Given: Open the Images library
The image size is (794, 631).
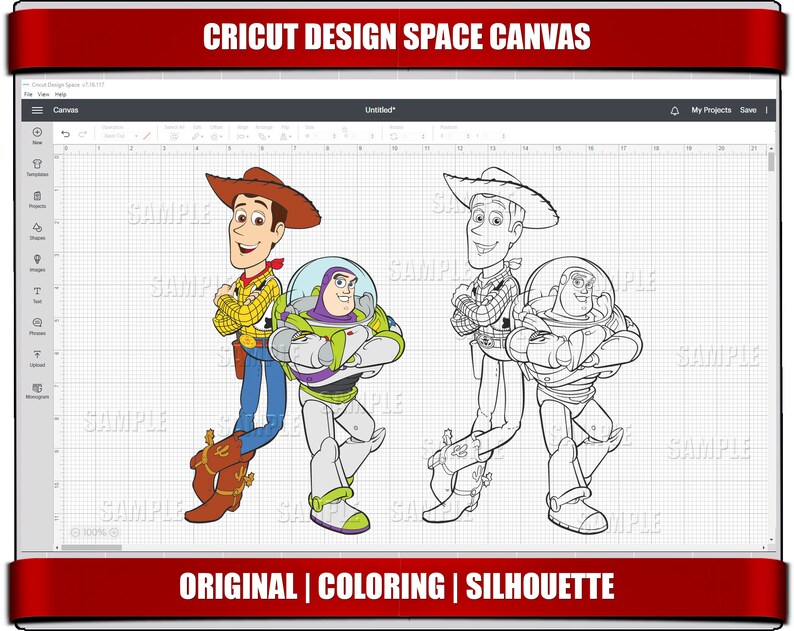Looking at the screenshot, I should (x=37, y=263).
